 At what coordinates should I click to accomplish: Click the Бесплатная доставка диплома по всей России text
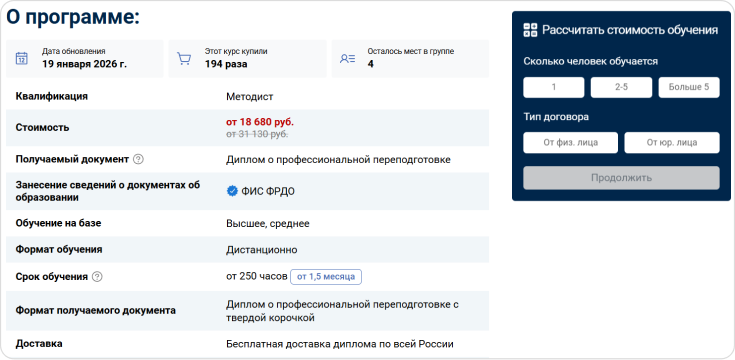click(x=340, y=344)
